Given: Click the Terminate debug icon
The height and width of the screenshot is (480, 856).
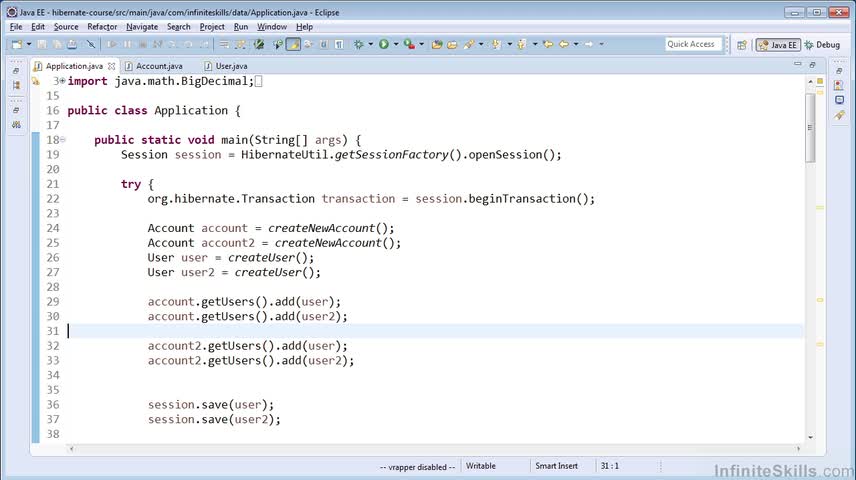Looking at the screenshot, I should pos(142,44).
